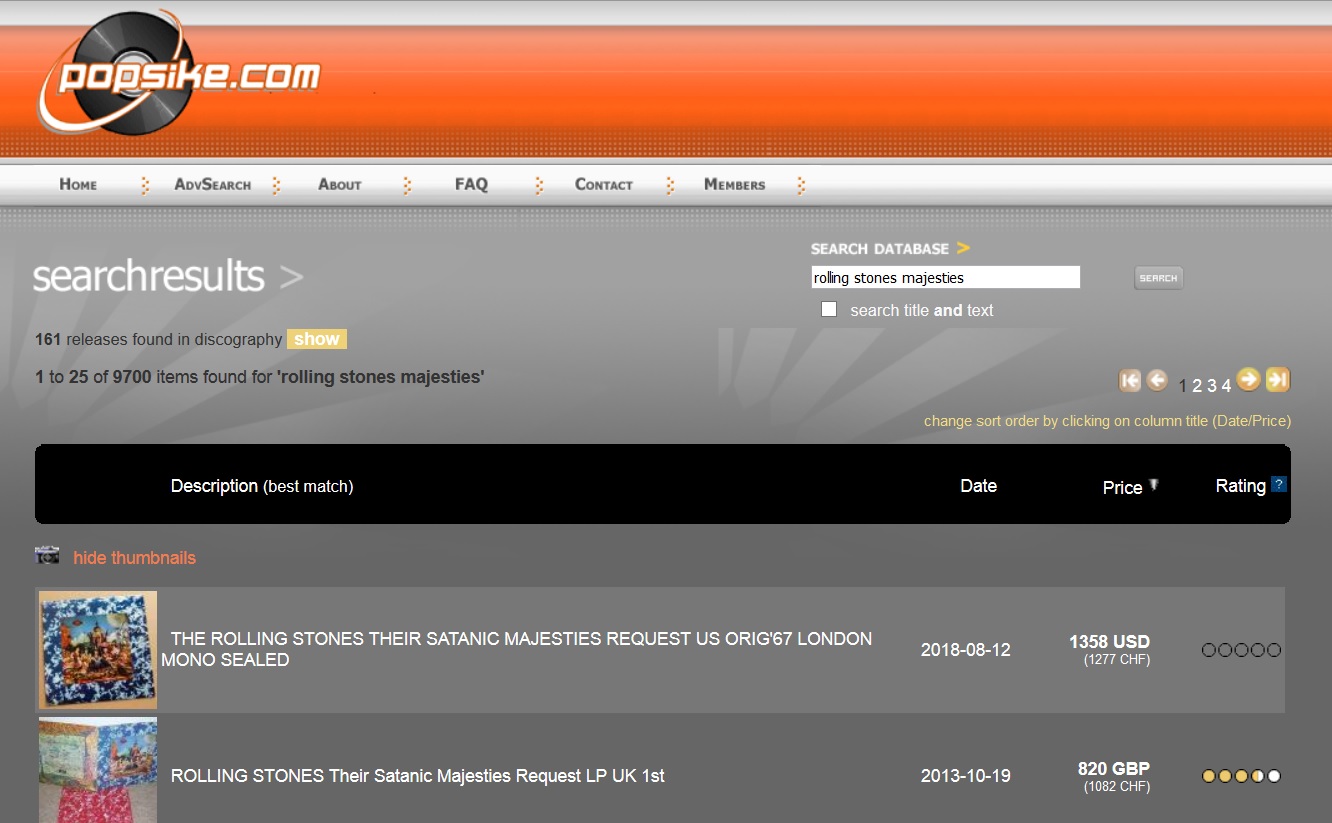1332x823 pixels.
Task: Click the popsike.com vinyl record logo
Action: pos(180,74)
